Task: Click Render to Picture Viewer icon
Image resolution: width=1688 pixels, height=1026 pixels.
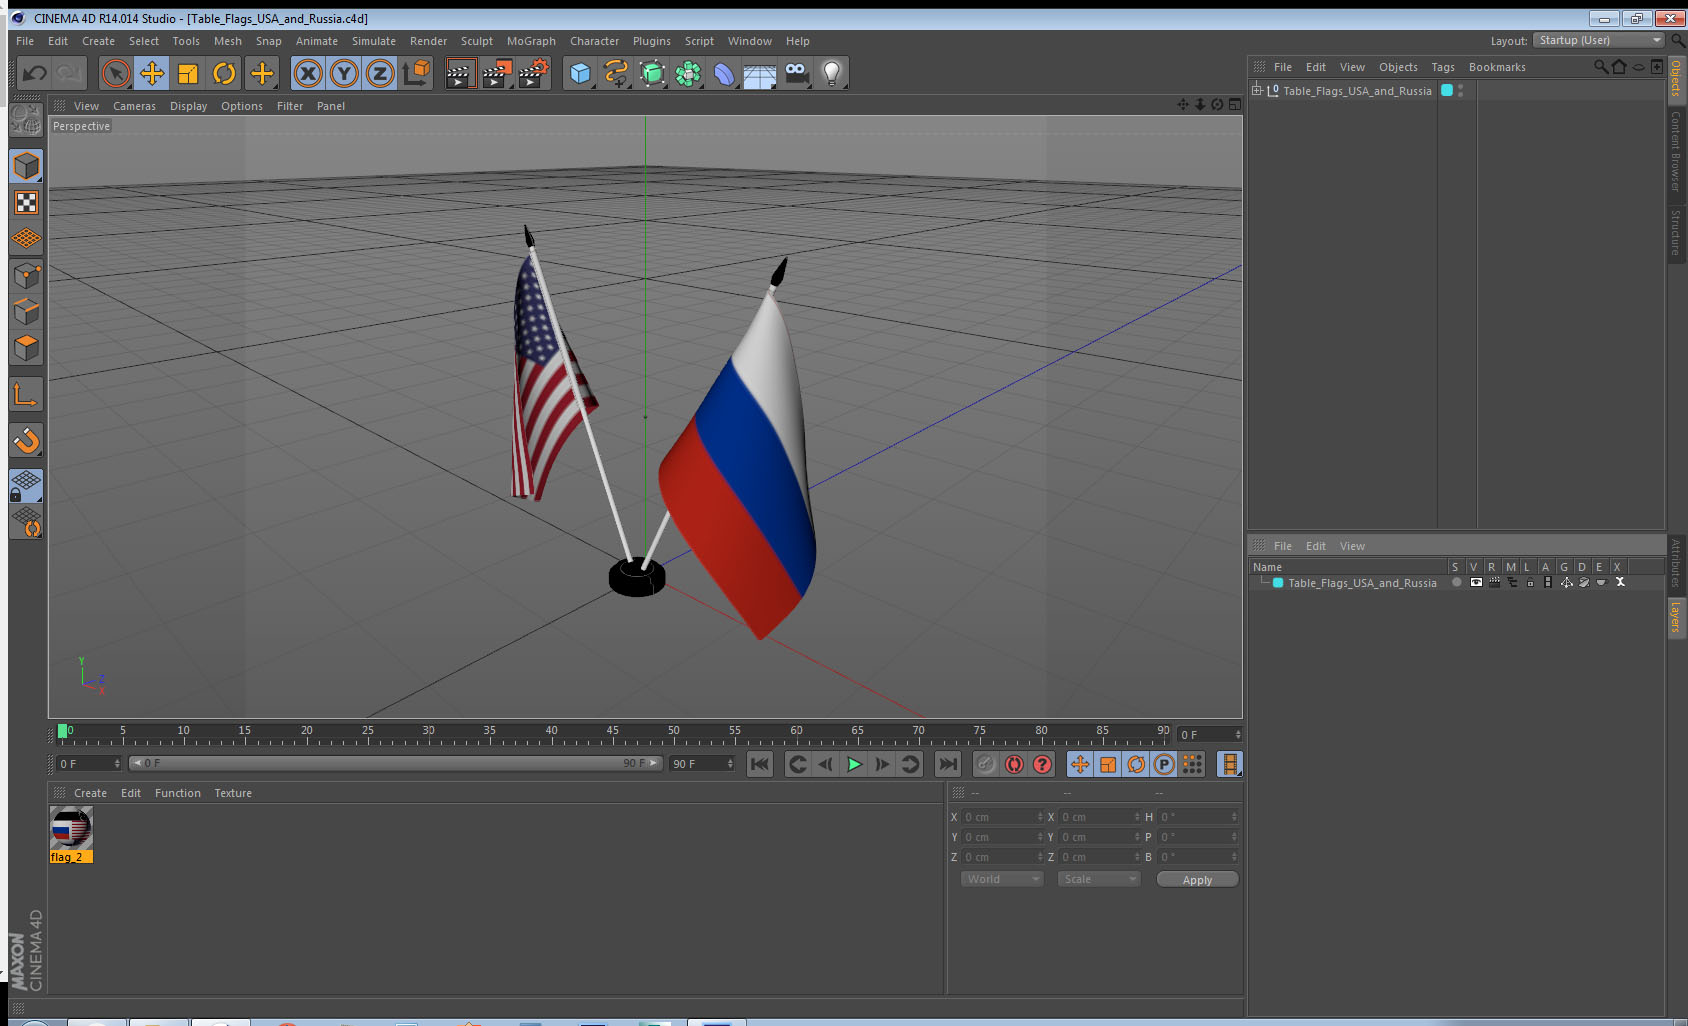Action: pyautogui.click(x=497, y=73)
